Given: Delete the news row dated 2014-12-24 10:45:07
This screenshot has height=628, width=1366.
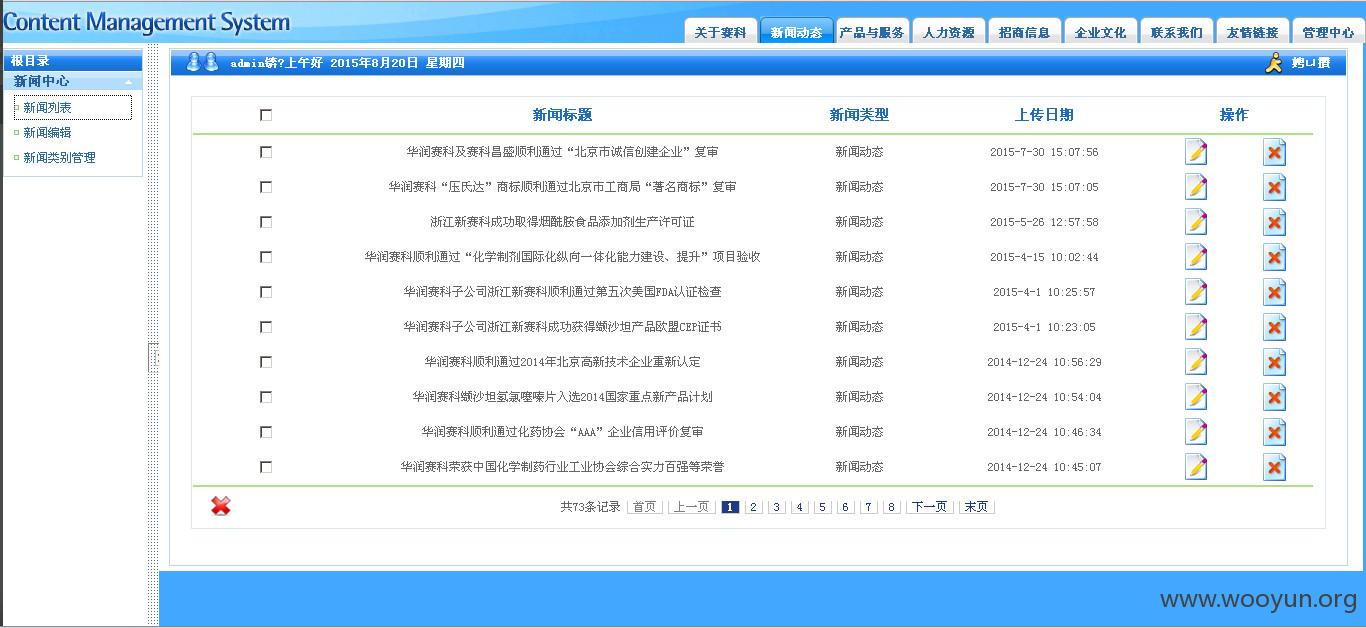Looking at the screenshot, I should 1274,467.
